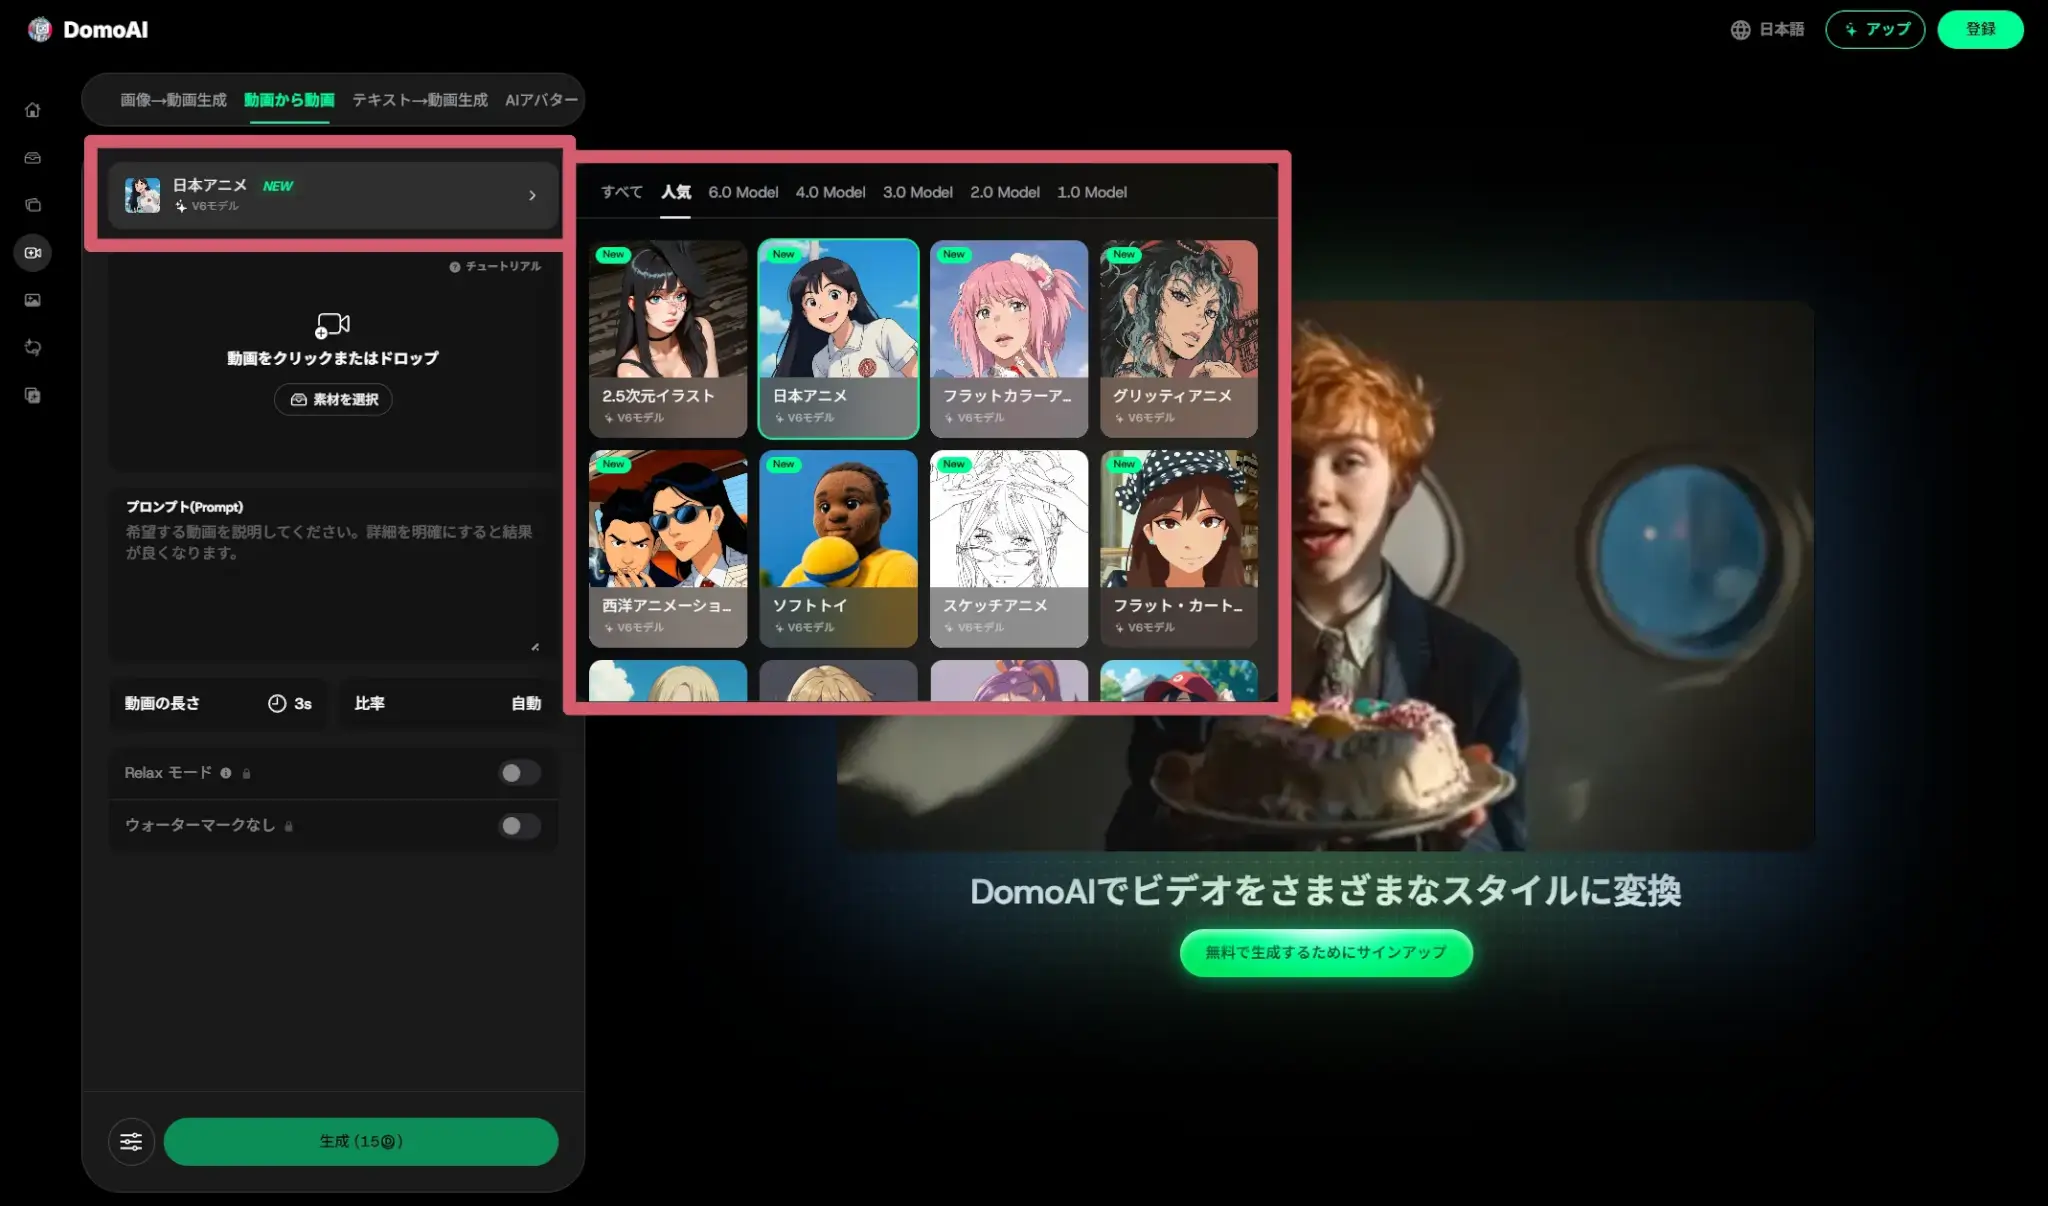Open the inbox tray icon in the sidebar
2048x1206 pixels.
point(33,158)
